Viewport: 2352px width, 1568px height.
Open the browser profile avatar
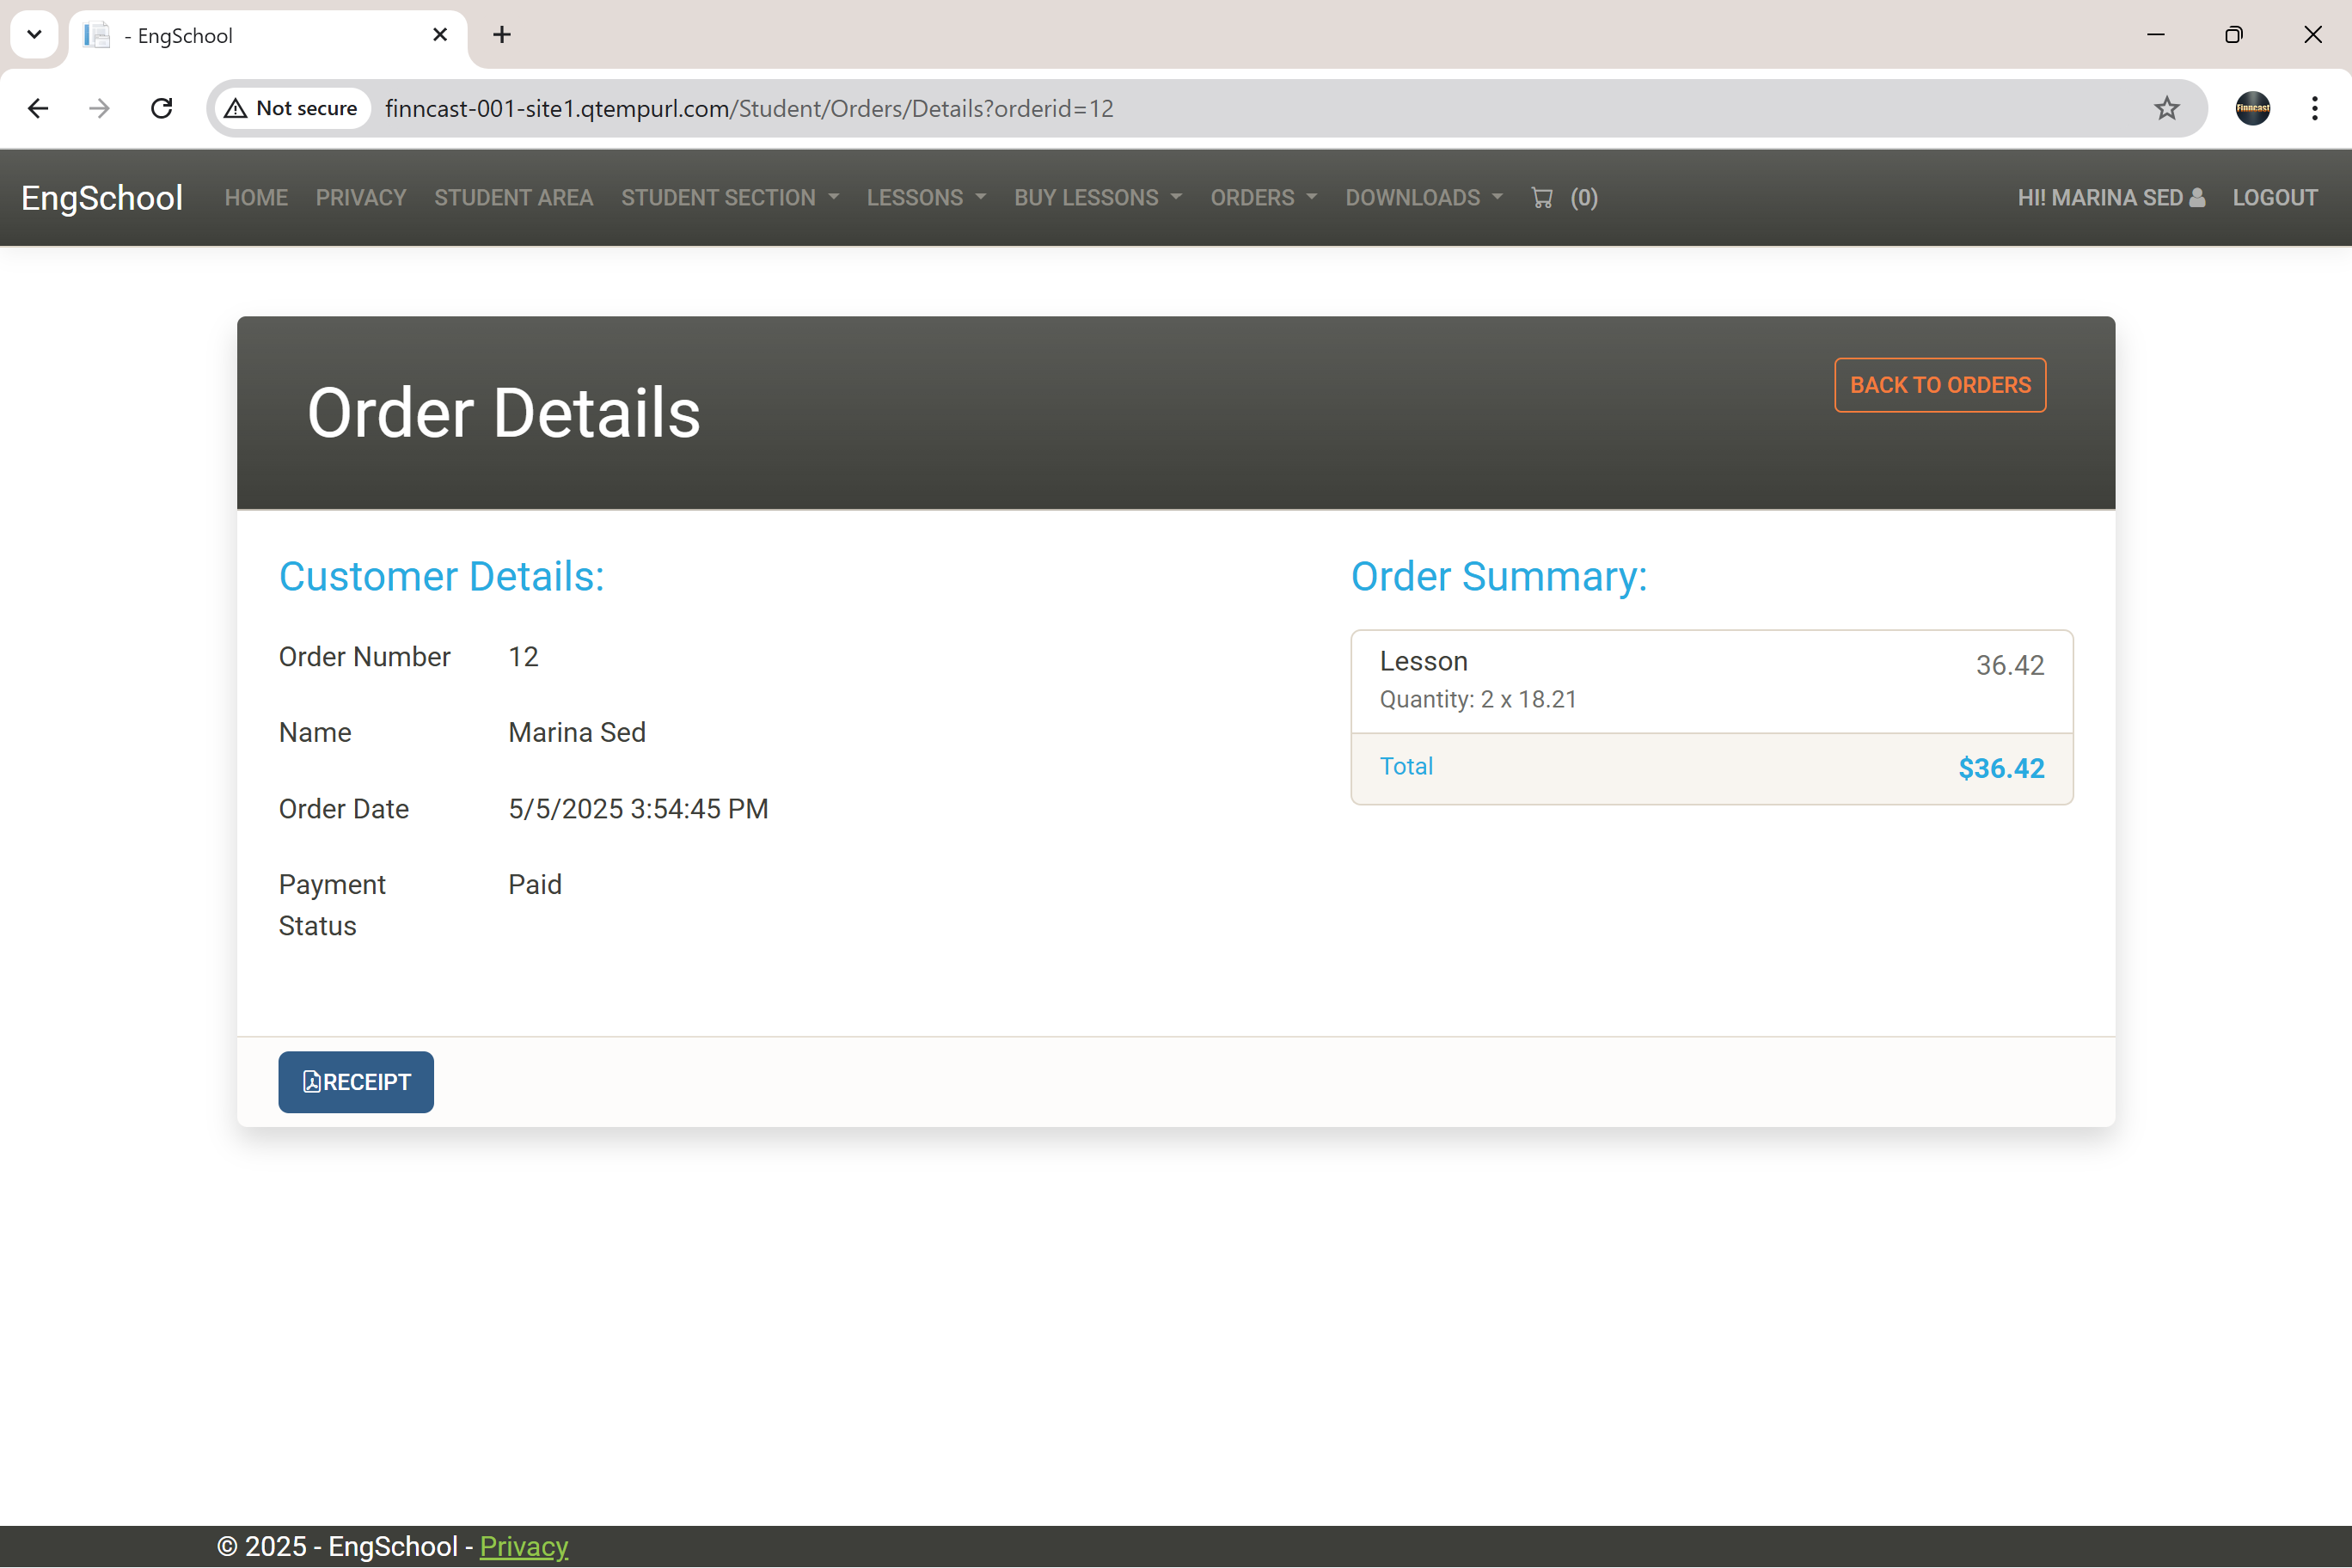2252,108
